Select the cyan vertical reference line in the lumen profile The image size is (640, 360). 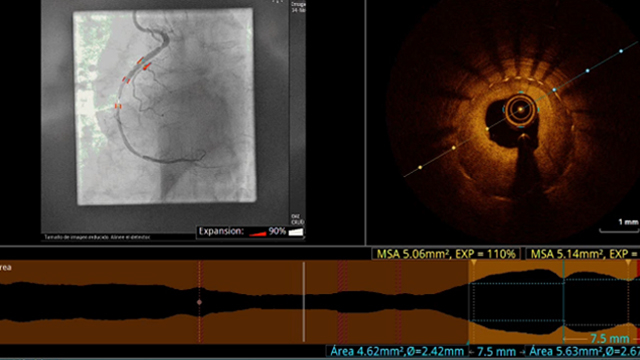(x=564, y=302)
